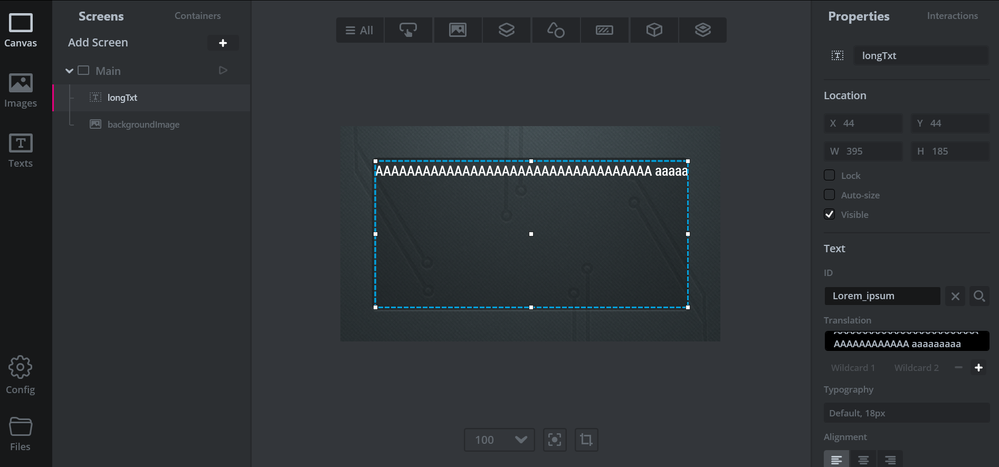
Task: Open the Custom containers group (last toolbar icon)
Action: (703, 30)
